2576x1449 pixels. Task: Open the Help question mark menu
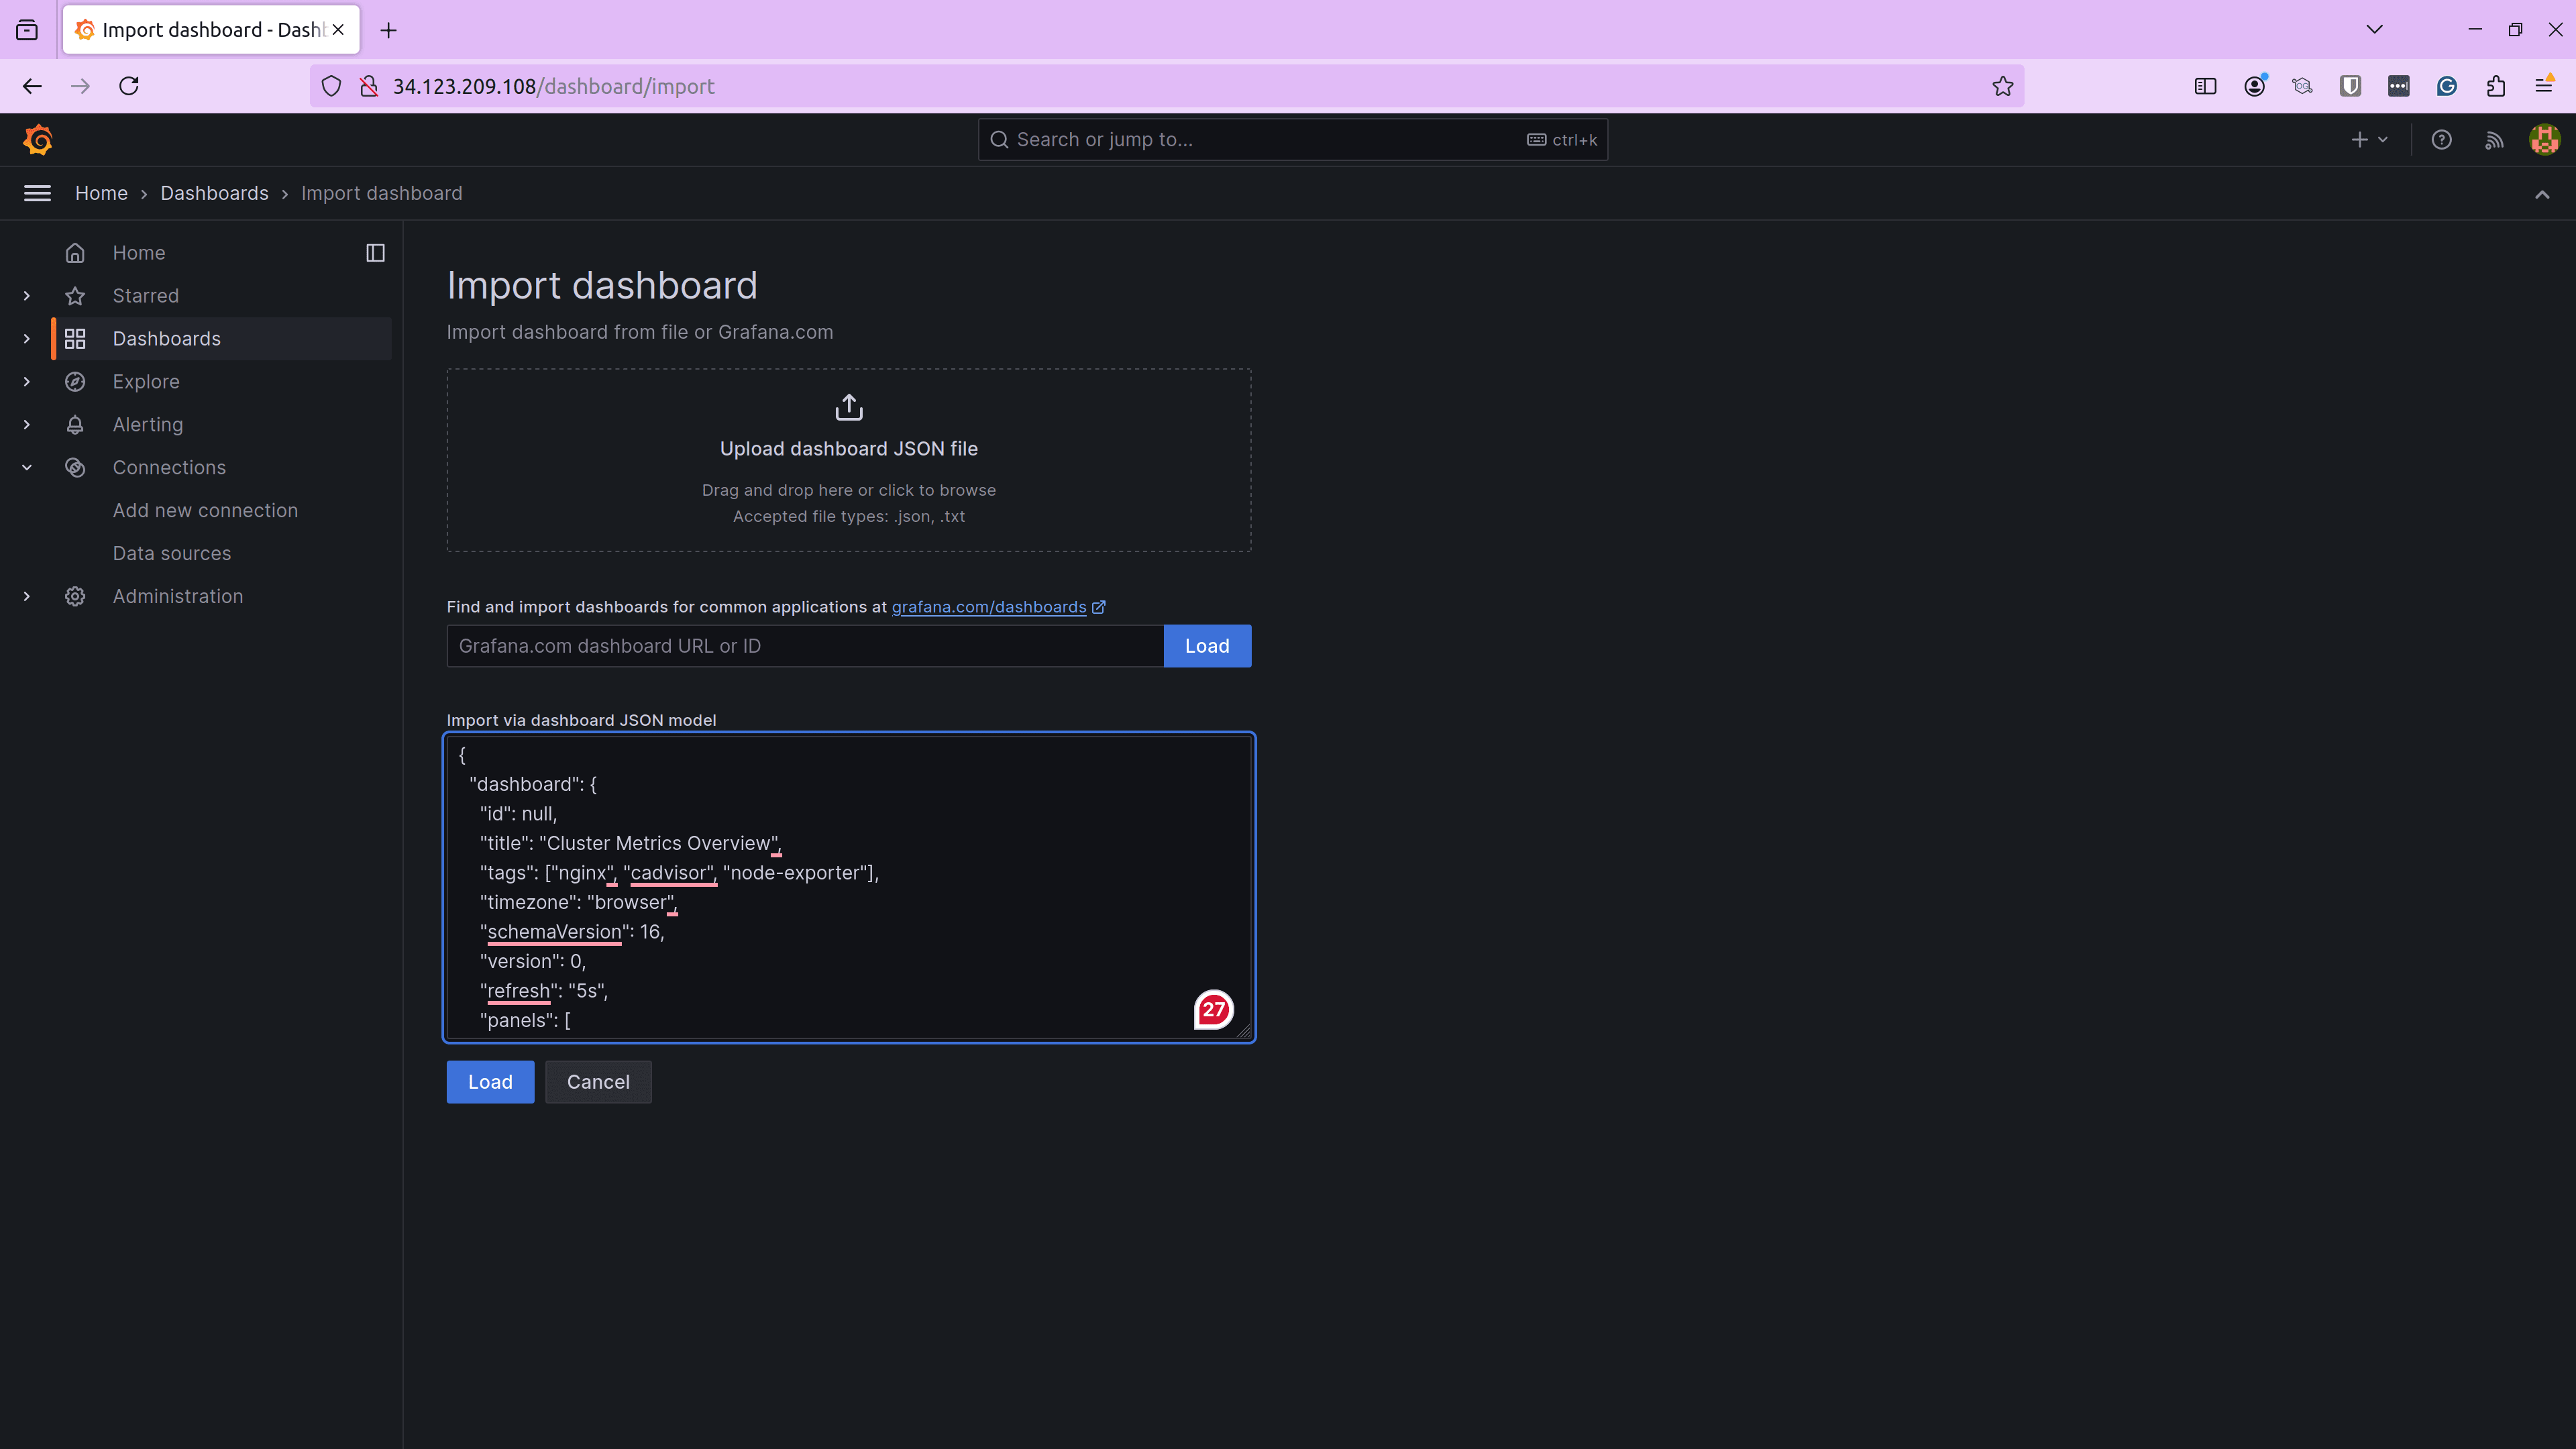[x=2441, y=140]
